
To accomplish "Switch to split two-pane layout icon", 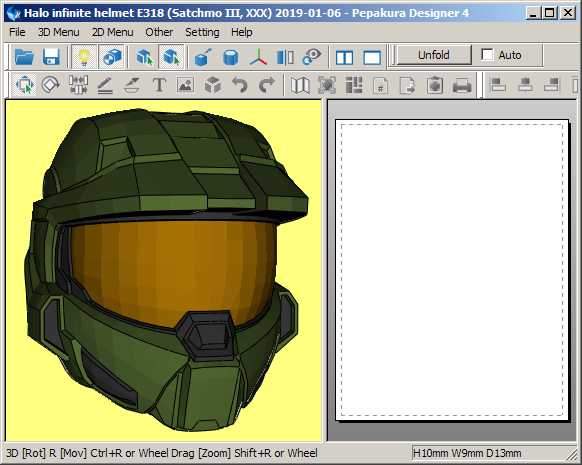I will pos(344,58).
